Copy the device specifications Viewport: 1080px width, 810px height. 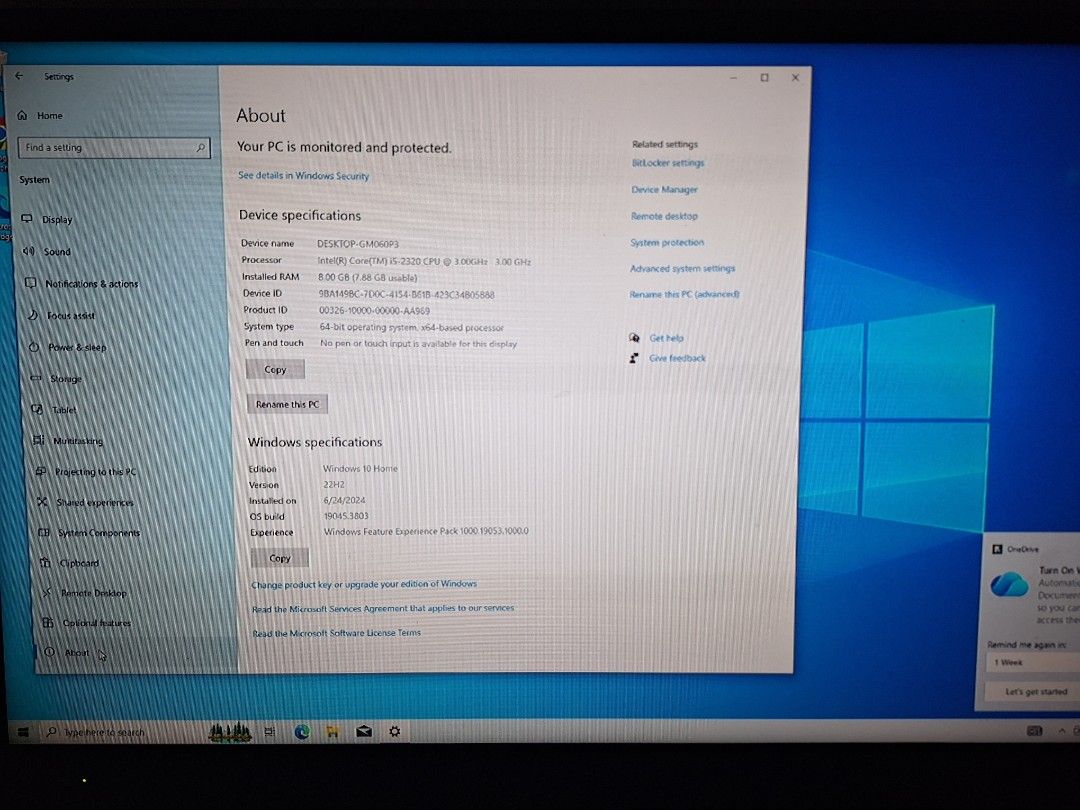click(x=275, y=369)
